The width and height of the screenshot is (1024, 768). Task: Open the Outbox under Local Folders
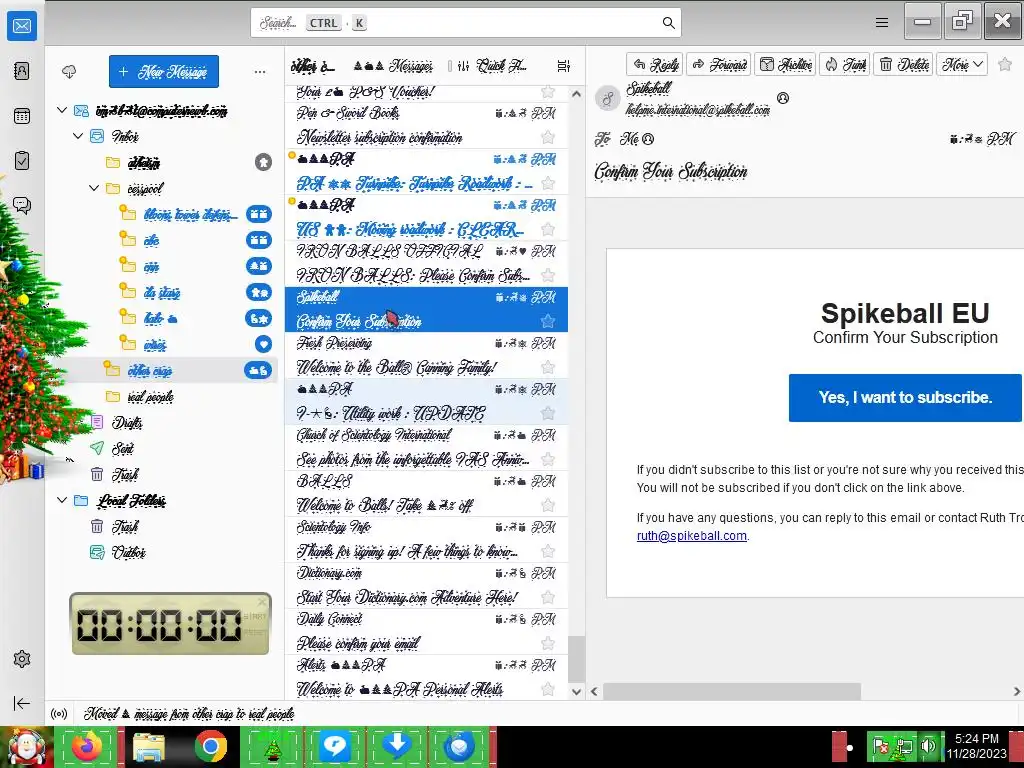click(x=162, y=552)
